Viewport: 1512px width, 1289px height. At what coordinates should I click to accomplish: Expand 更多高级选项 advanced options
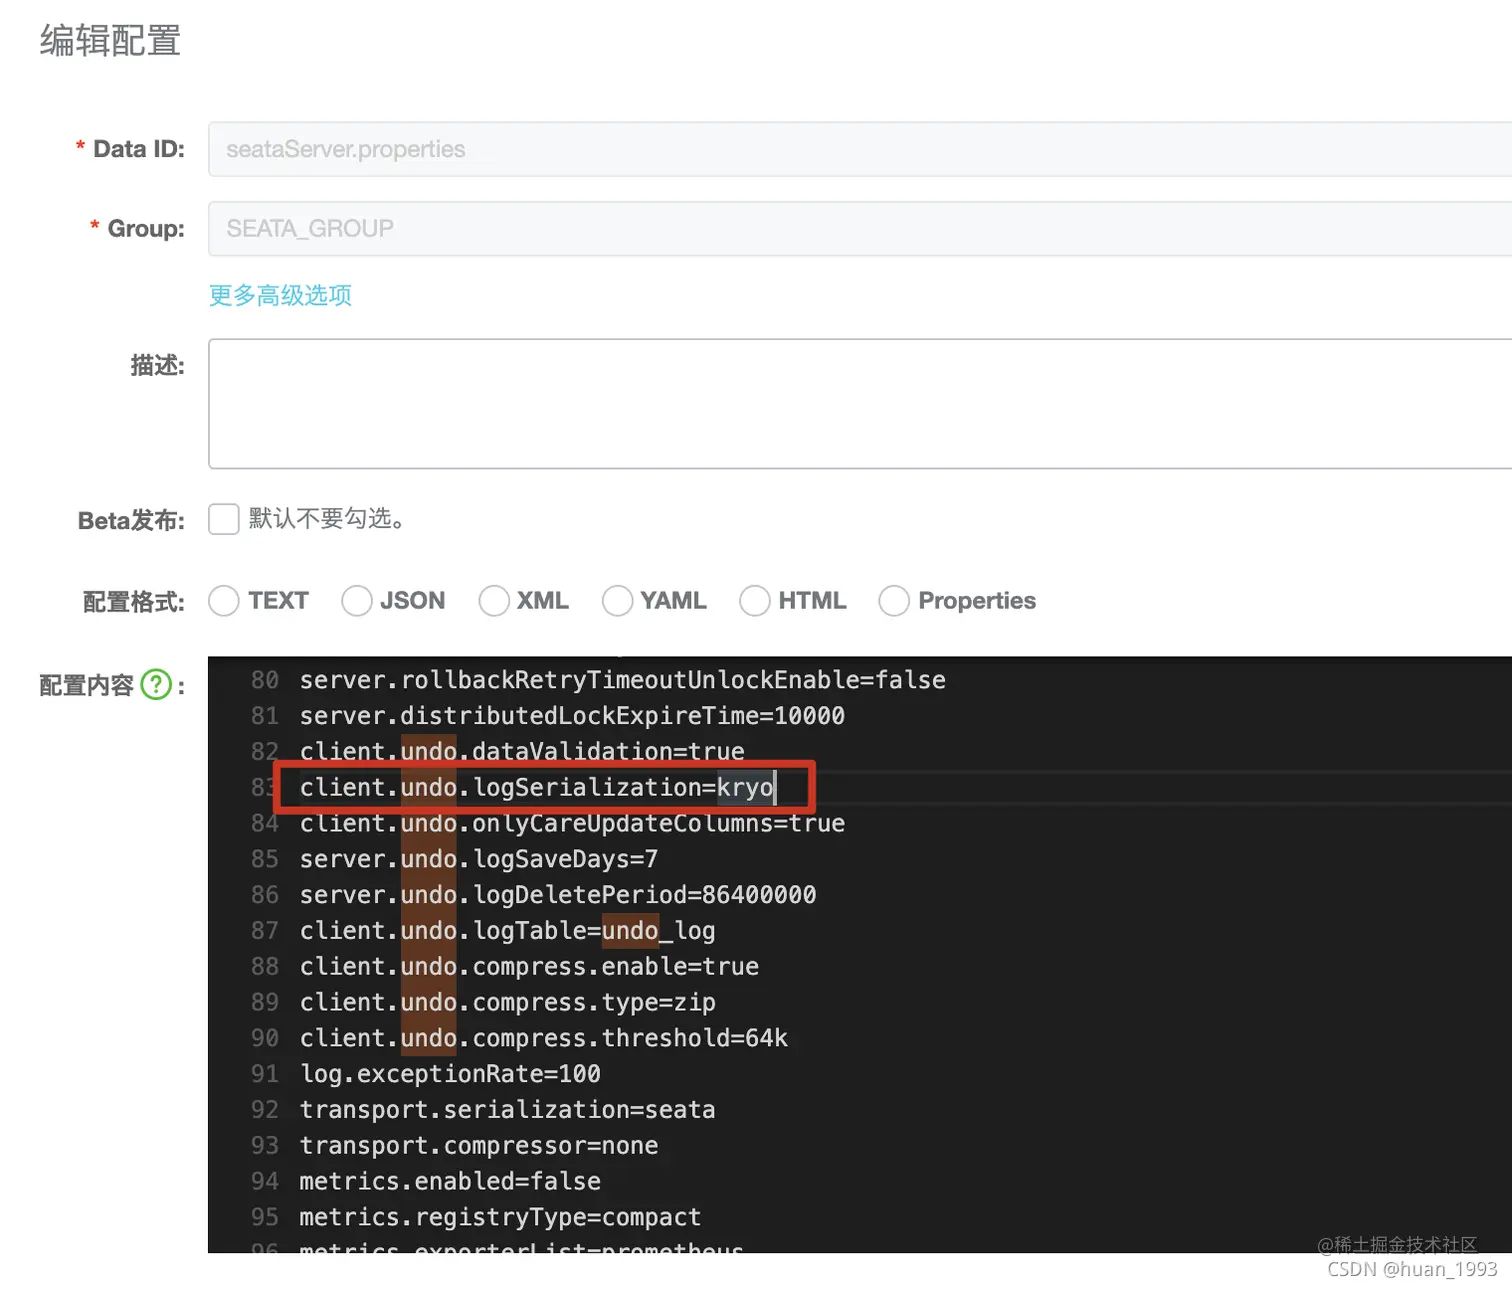pyautogui.click(x=279, y=295)
